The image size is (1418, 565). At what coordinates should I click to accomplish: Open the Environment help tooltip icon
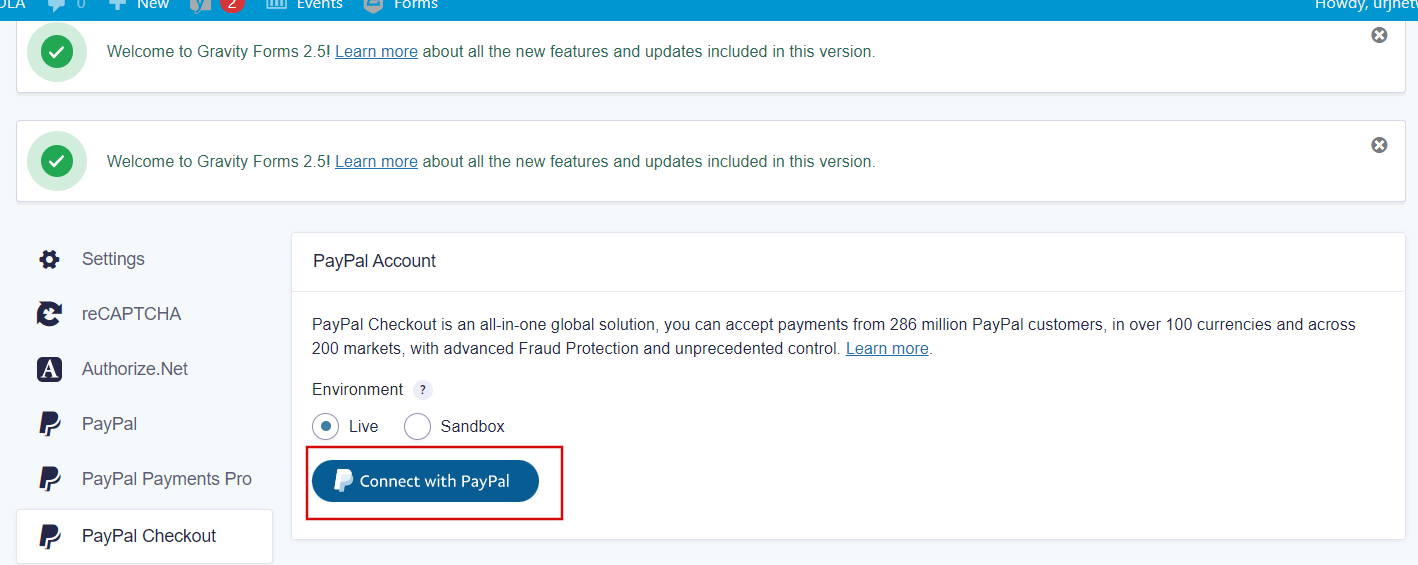click(x=423, y=390)
